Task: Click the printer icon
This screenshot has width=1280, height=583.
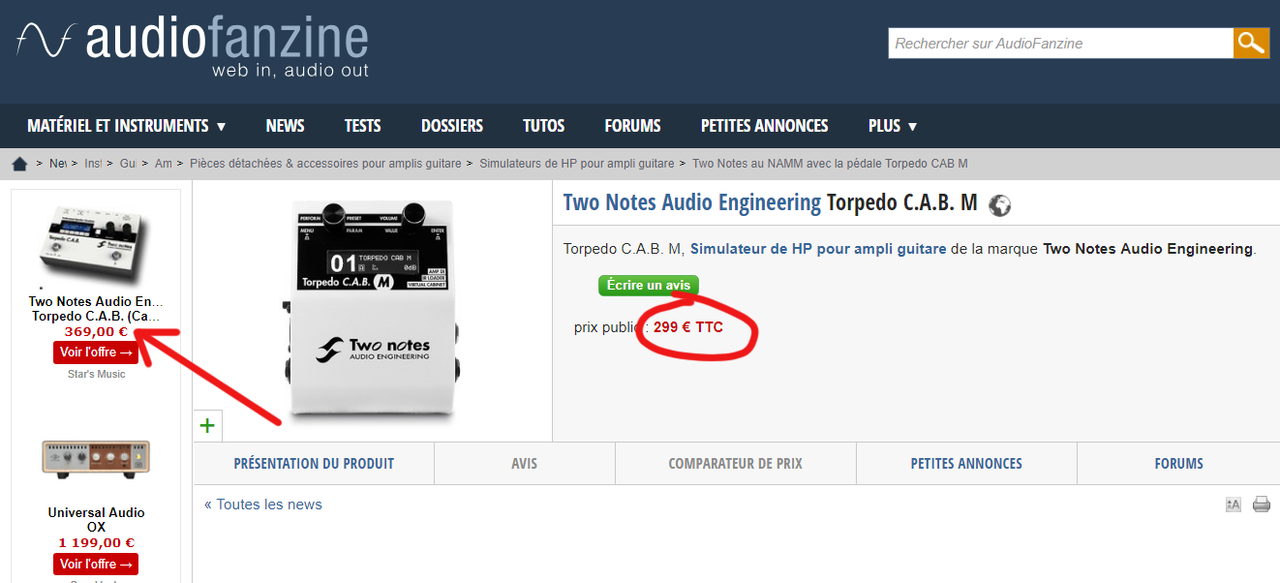Action: coord(1261,504)
